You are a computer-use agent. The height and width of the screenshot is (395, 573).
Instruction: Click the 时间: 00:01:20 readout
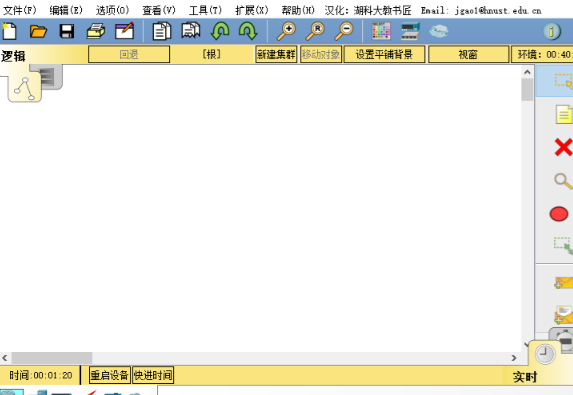(x=41, y=375)
